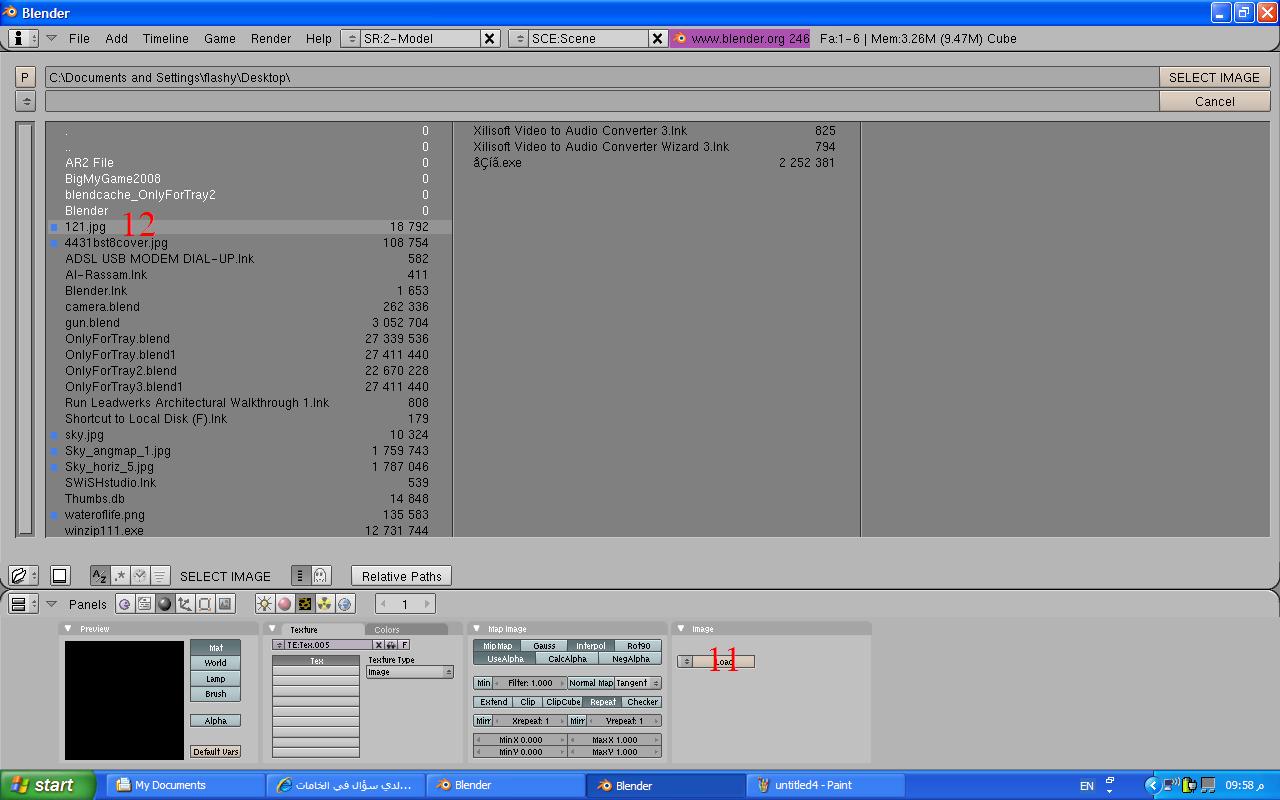Collapse the Preview panel triangle

pos(69,628)
